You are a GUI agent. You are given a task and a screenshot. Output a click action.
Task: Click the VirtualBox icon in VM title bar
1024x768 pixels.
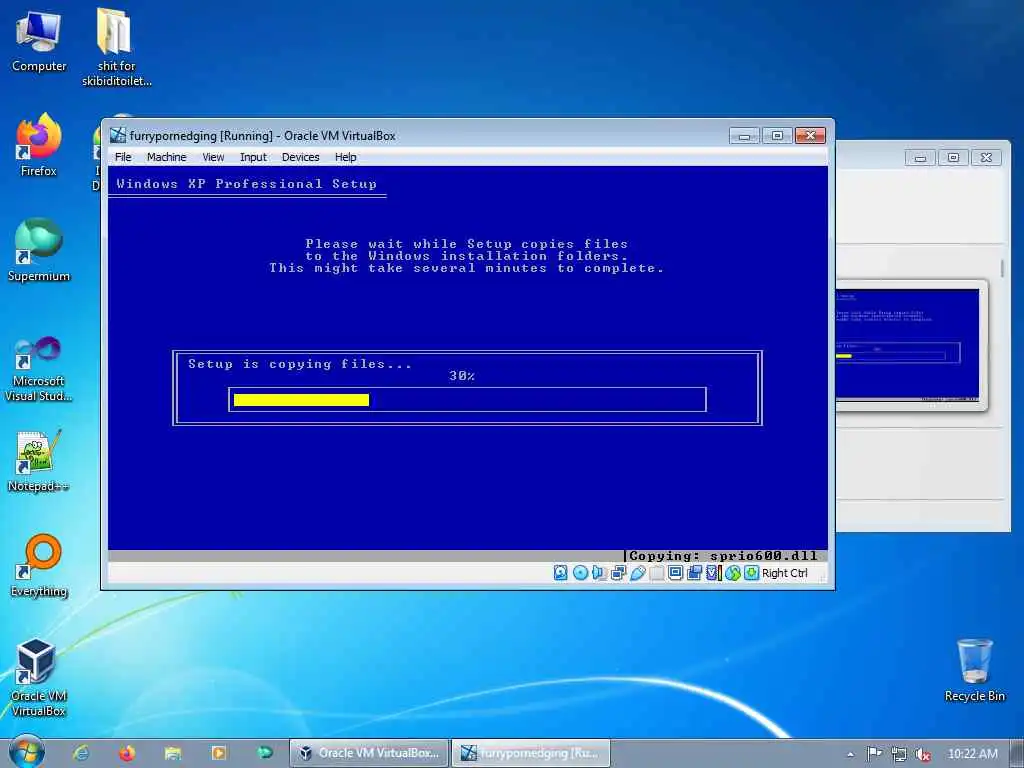[118, 135]
